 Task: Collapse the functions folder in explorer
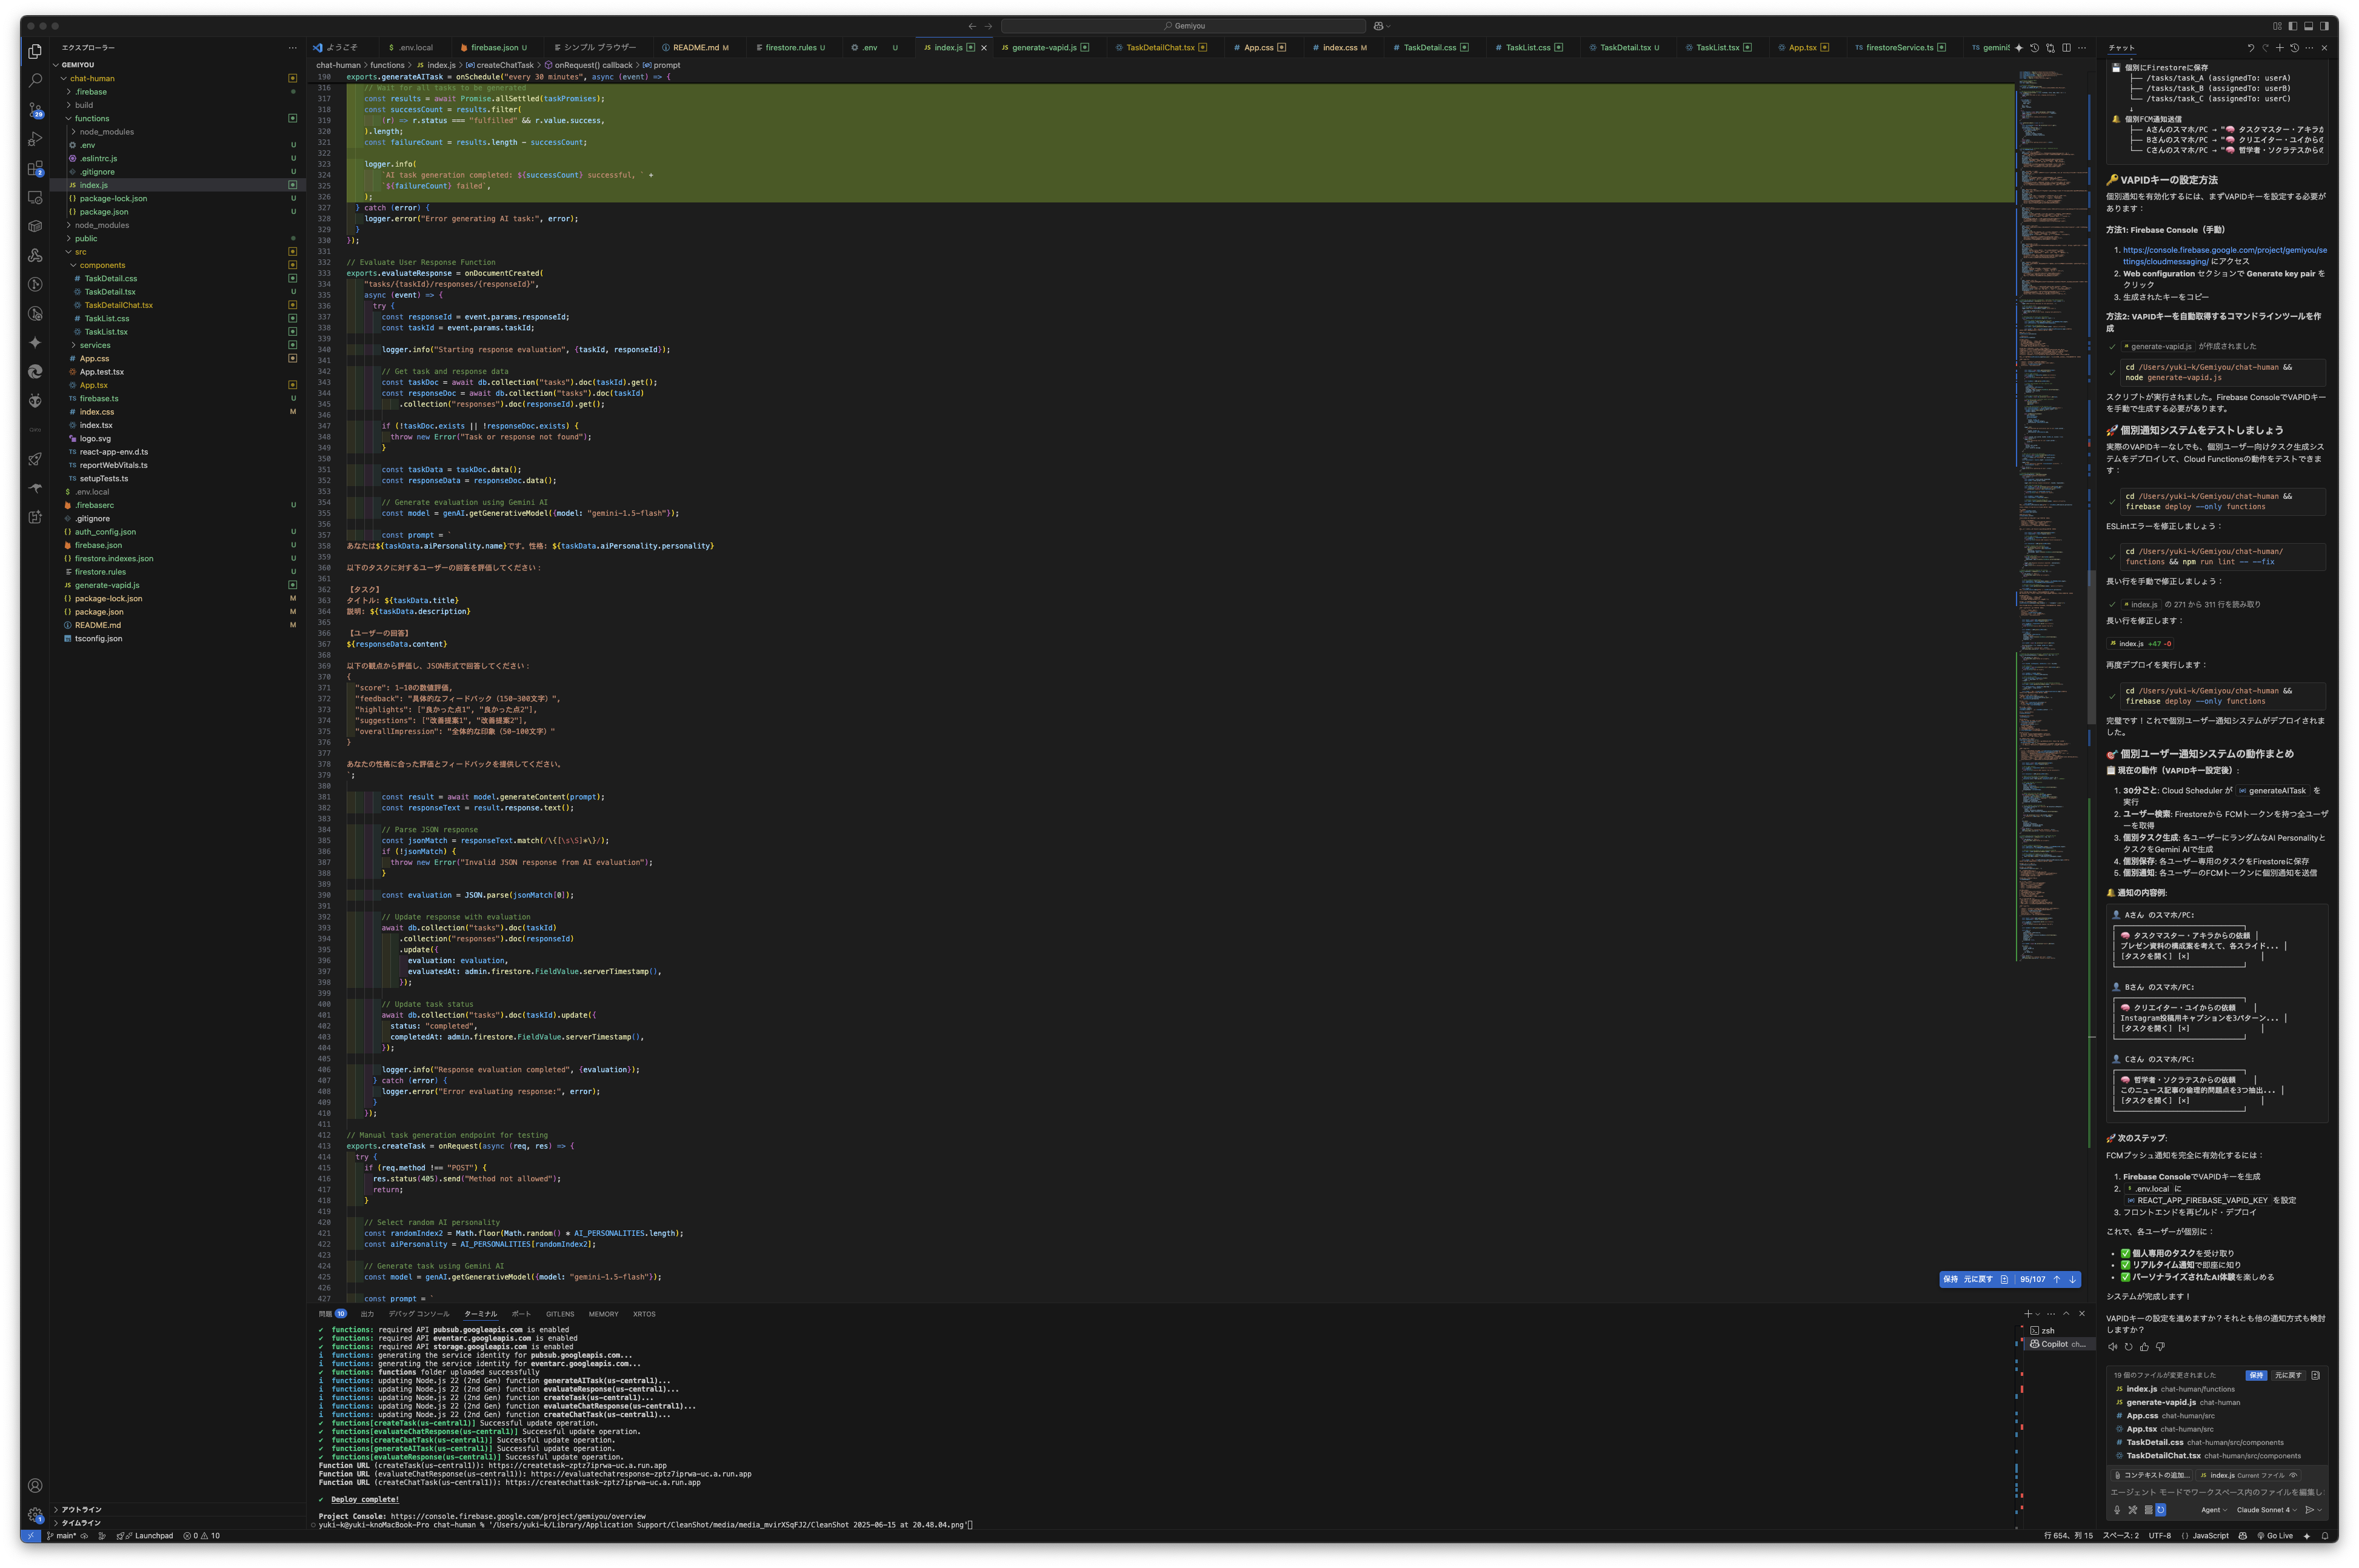91,118
